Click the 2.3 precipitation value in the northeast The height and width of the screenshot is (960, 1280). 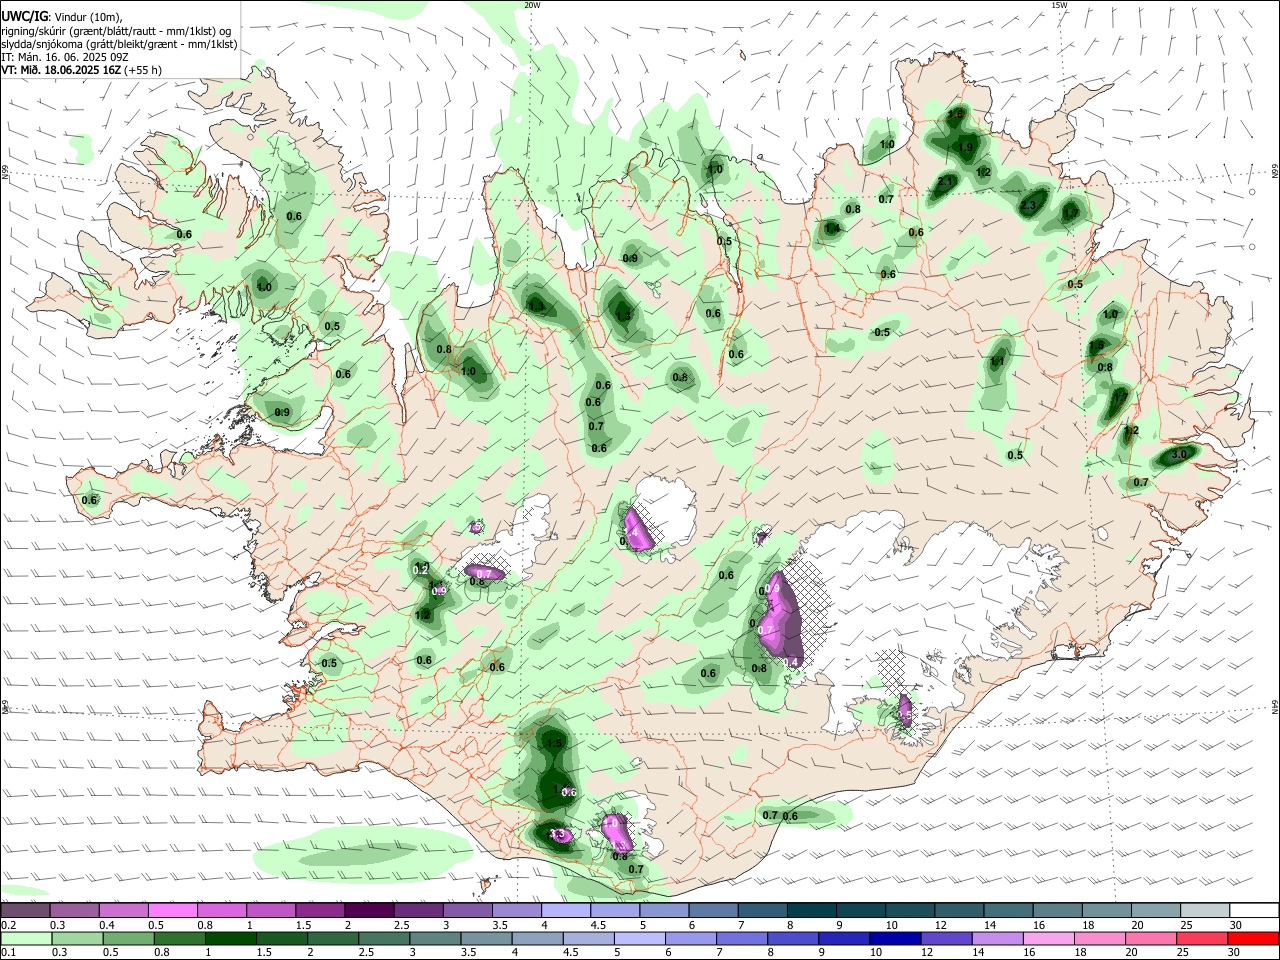(1029, 206)
